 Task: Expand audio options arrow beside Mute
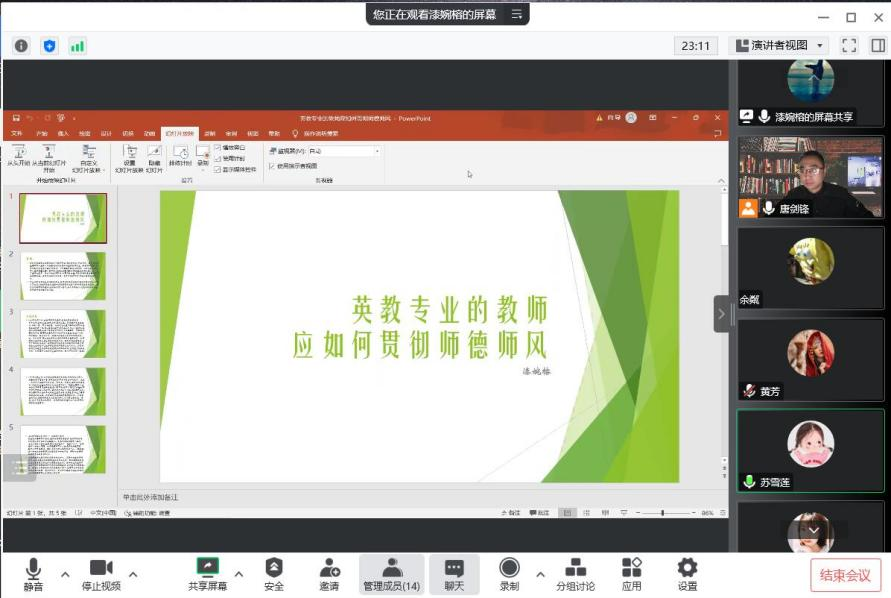(x=65, y=574)
